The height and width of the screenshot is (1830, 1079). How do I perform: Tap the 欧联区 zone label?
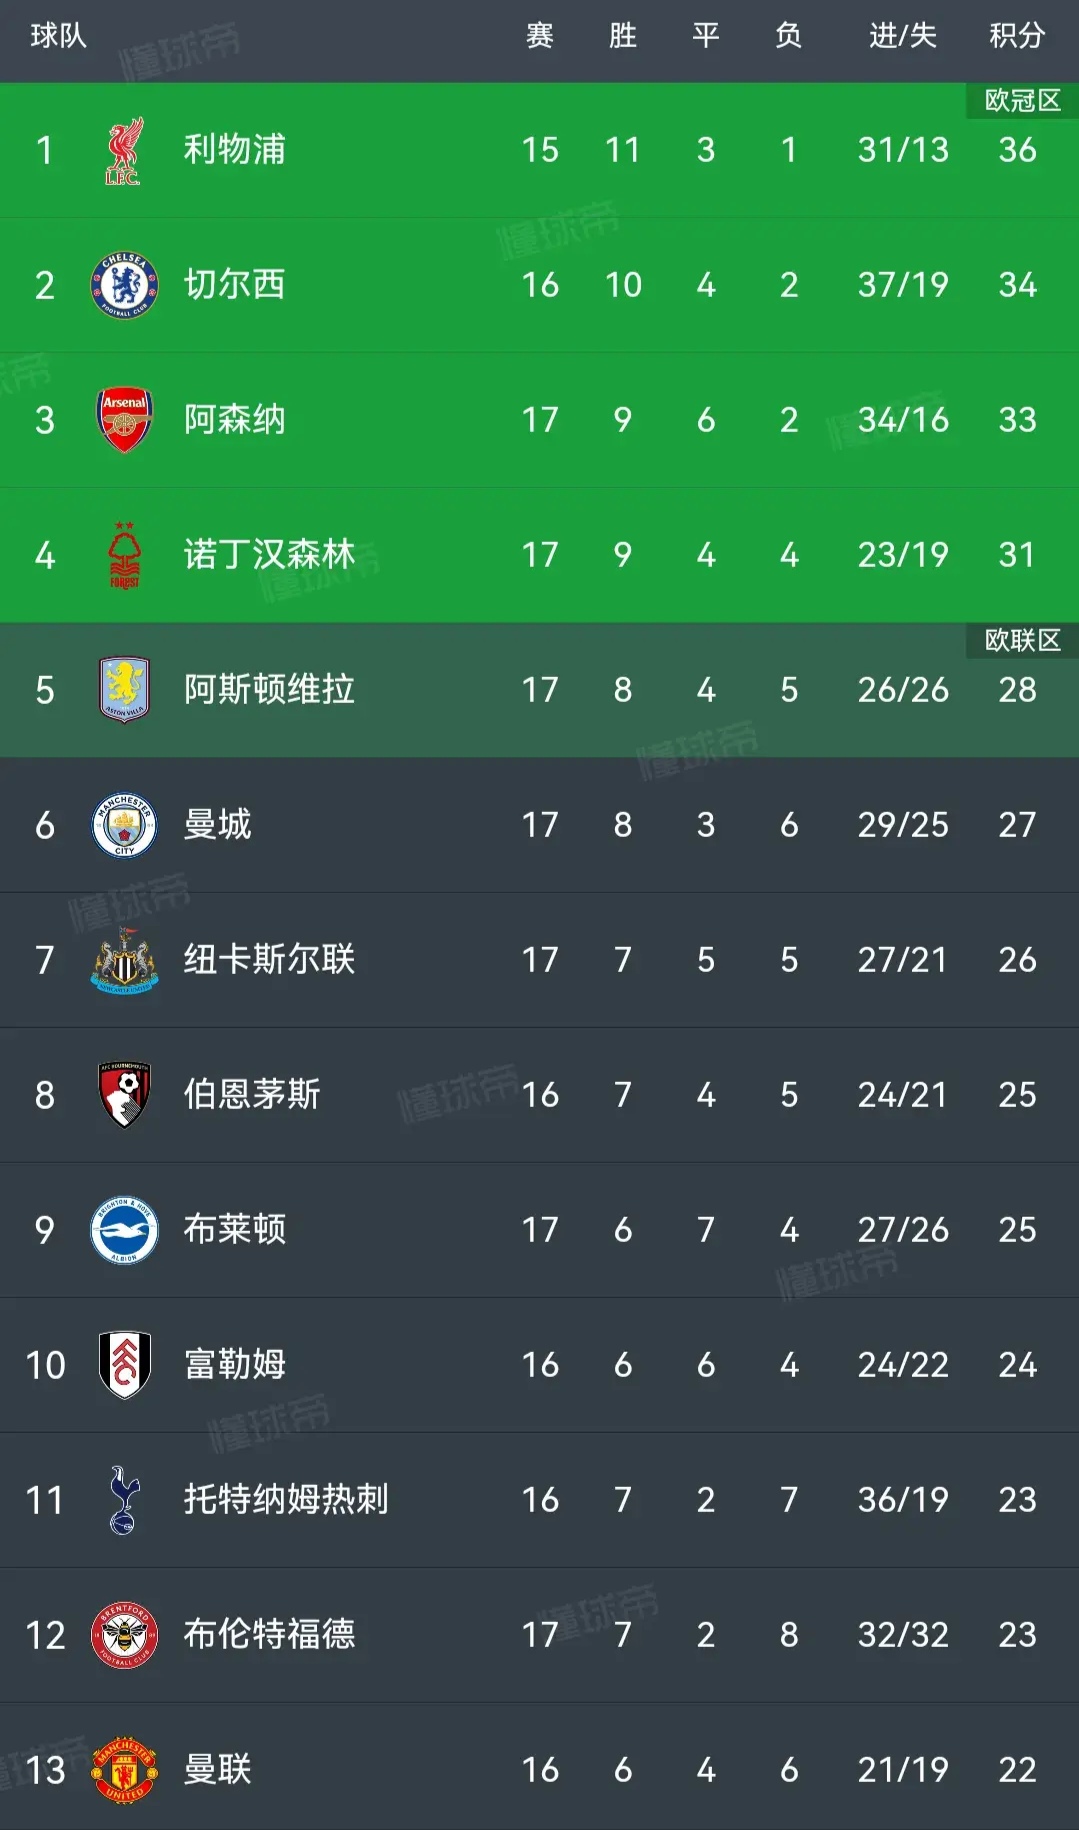1022,641
